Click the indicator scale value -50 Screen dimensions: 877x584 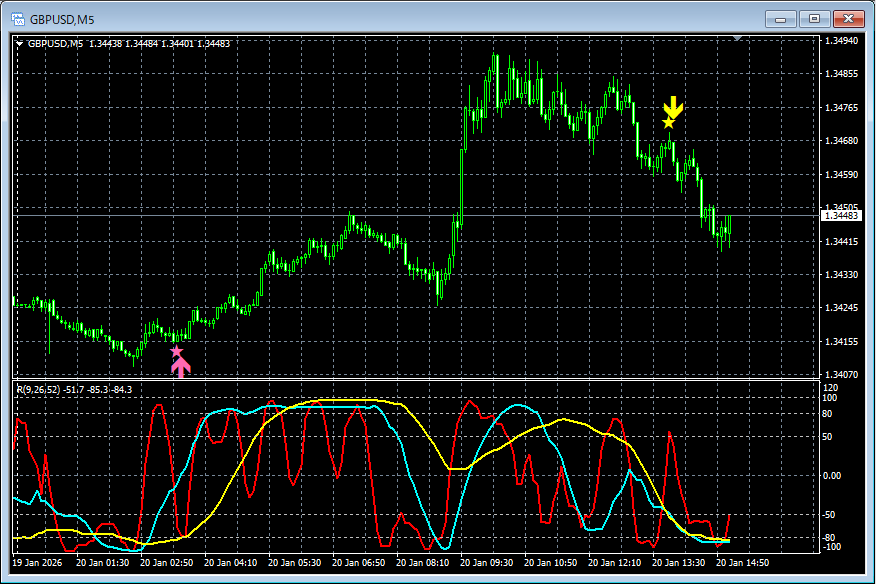pyautogui.click(x=829, y=515)
